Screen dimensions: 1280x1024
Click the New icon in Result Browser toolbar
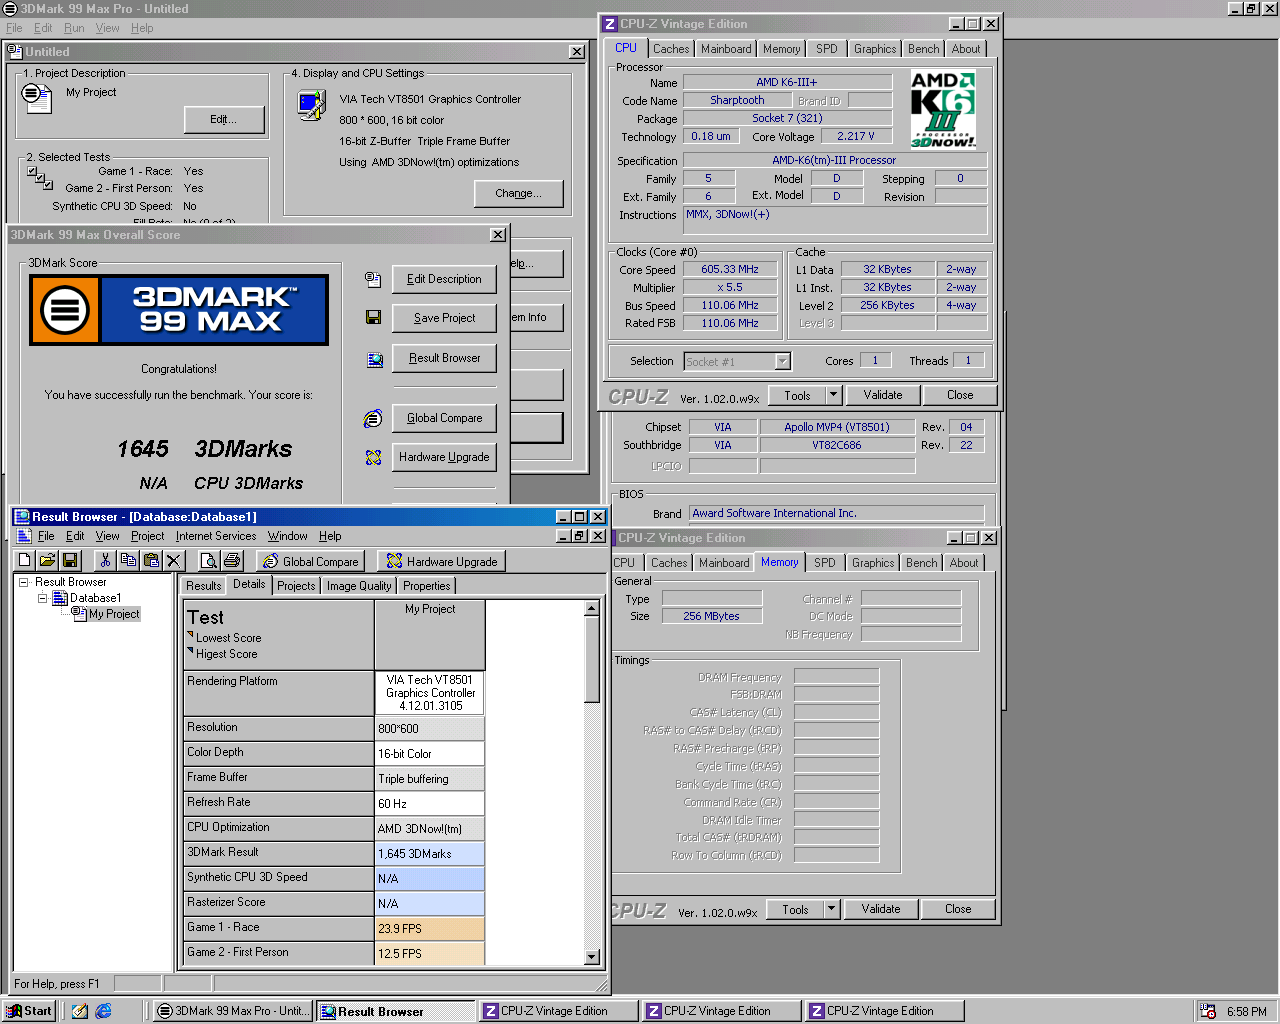(x=25, y=561)
